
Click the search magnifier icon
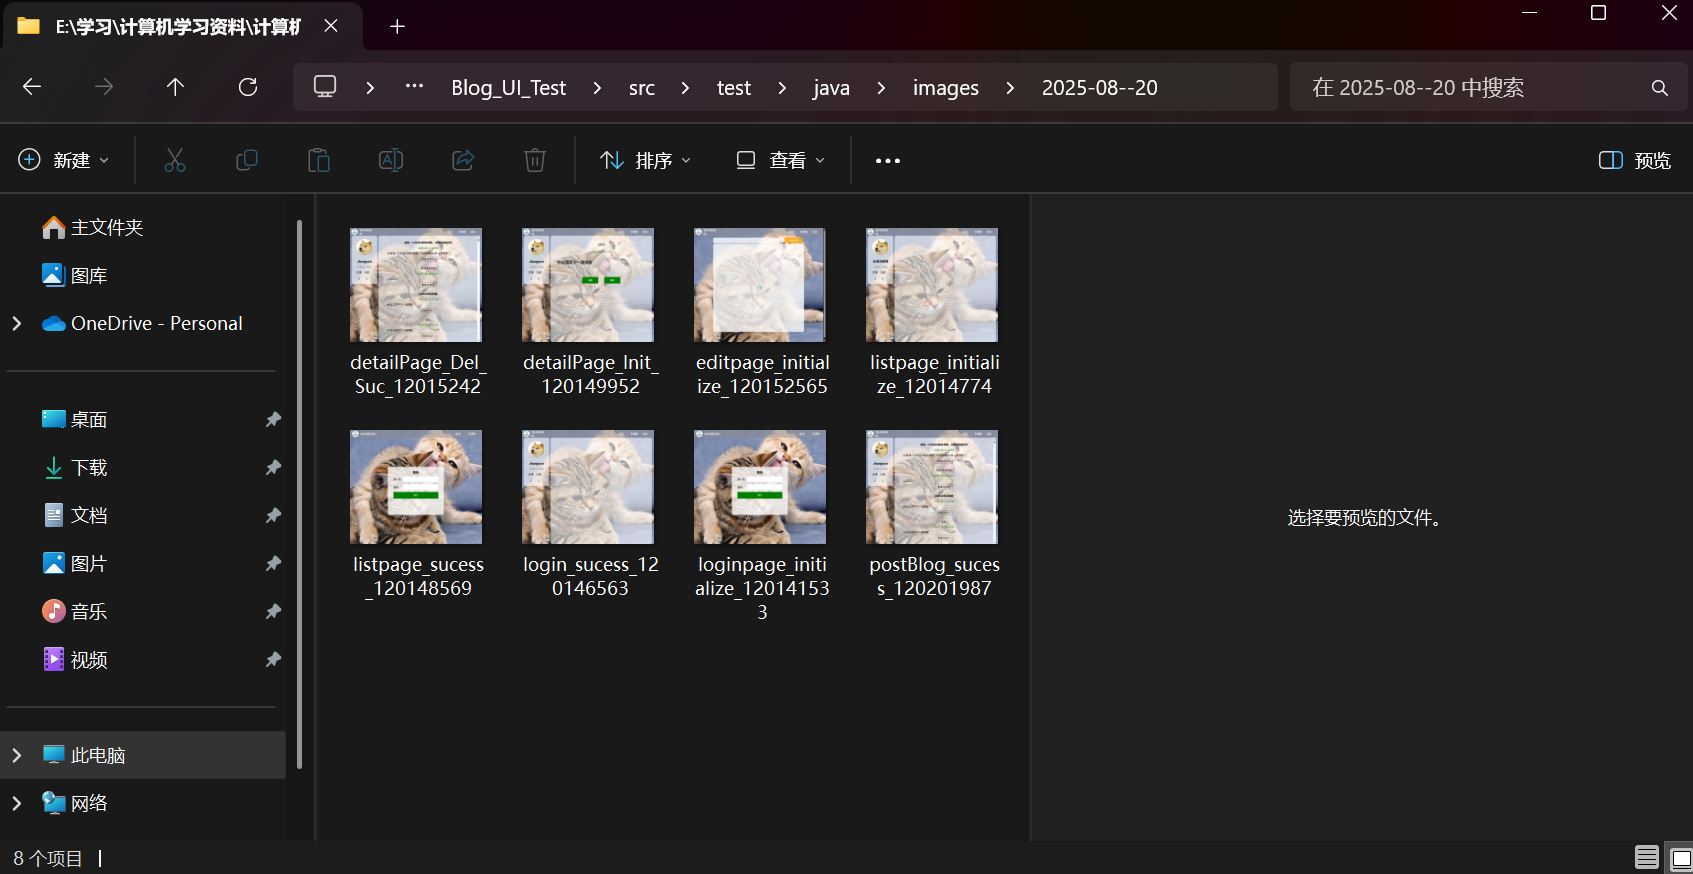tap(1660, 88)
